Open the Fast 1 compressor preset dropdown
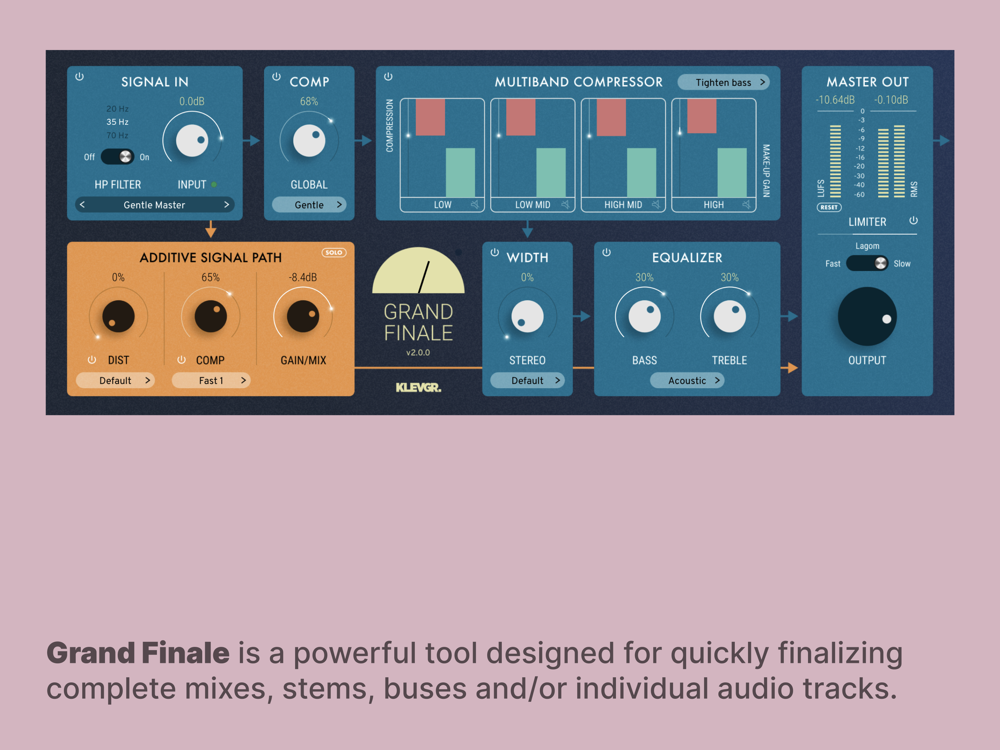Image resolution: width=1000 pixels, height=750 pixels. click(211, 380)
